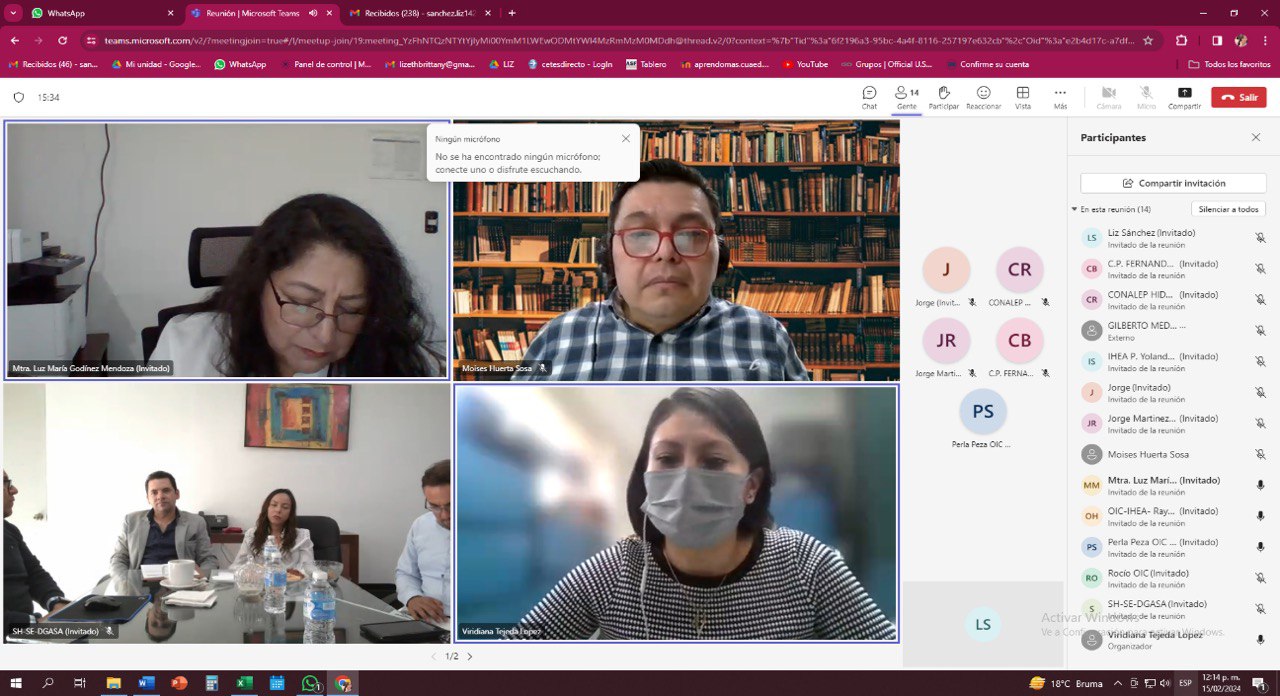Switch to the WhatsApp browser tab

[x=90, y=13]
